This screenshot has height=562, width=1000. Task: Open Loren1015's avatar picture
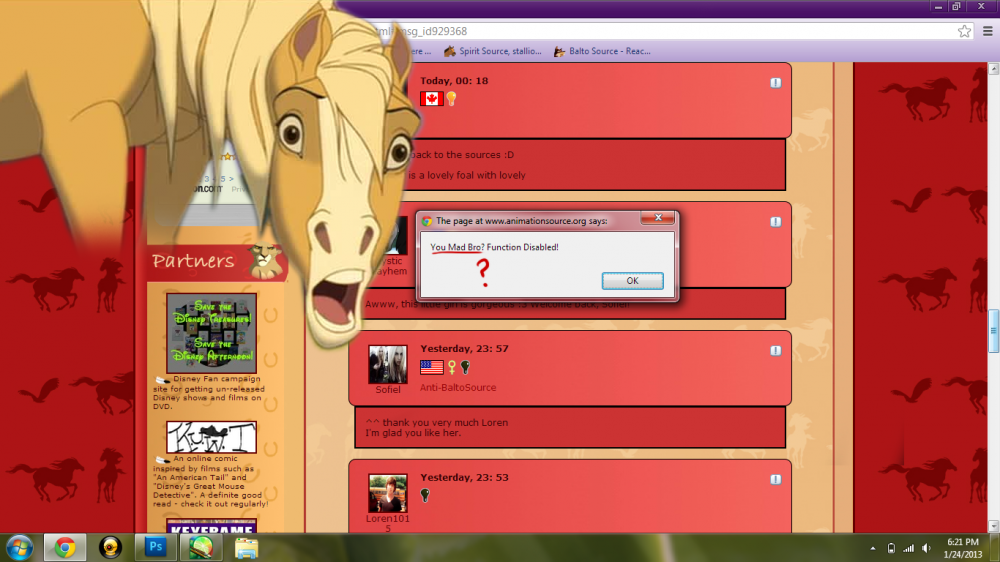388,493
